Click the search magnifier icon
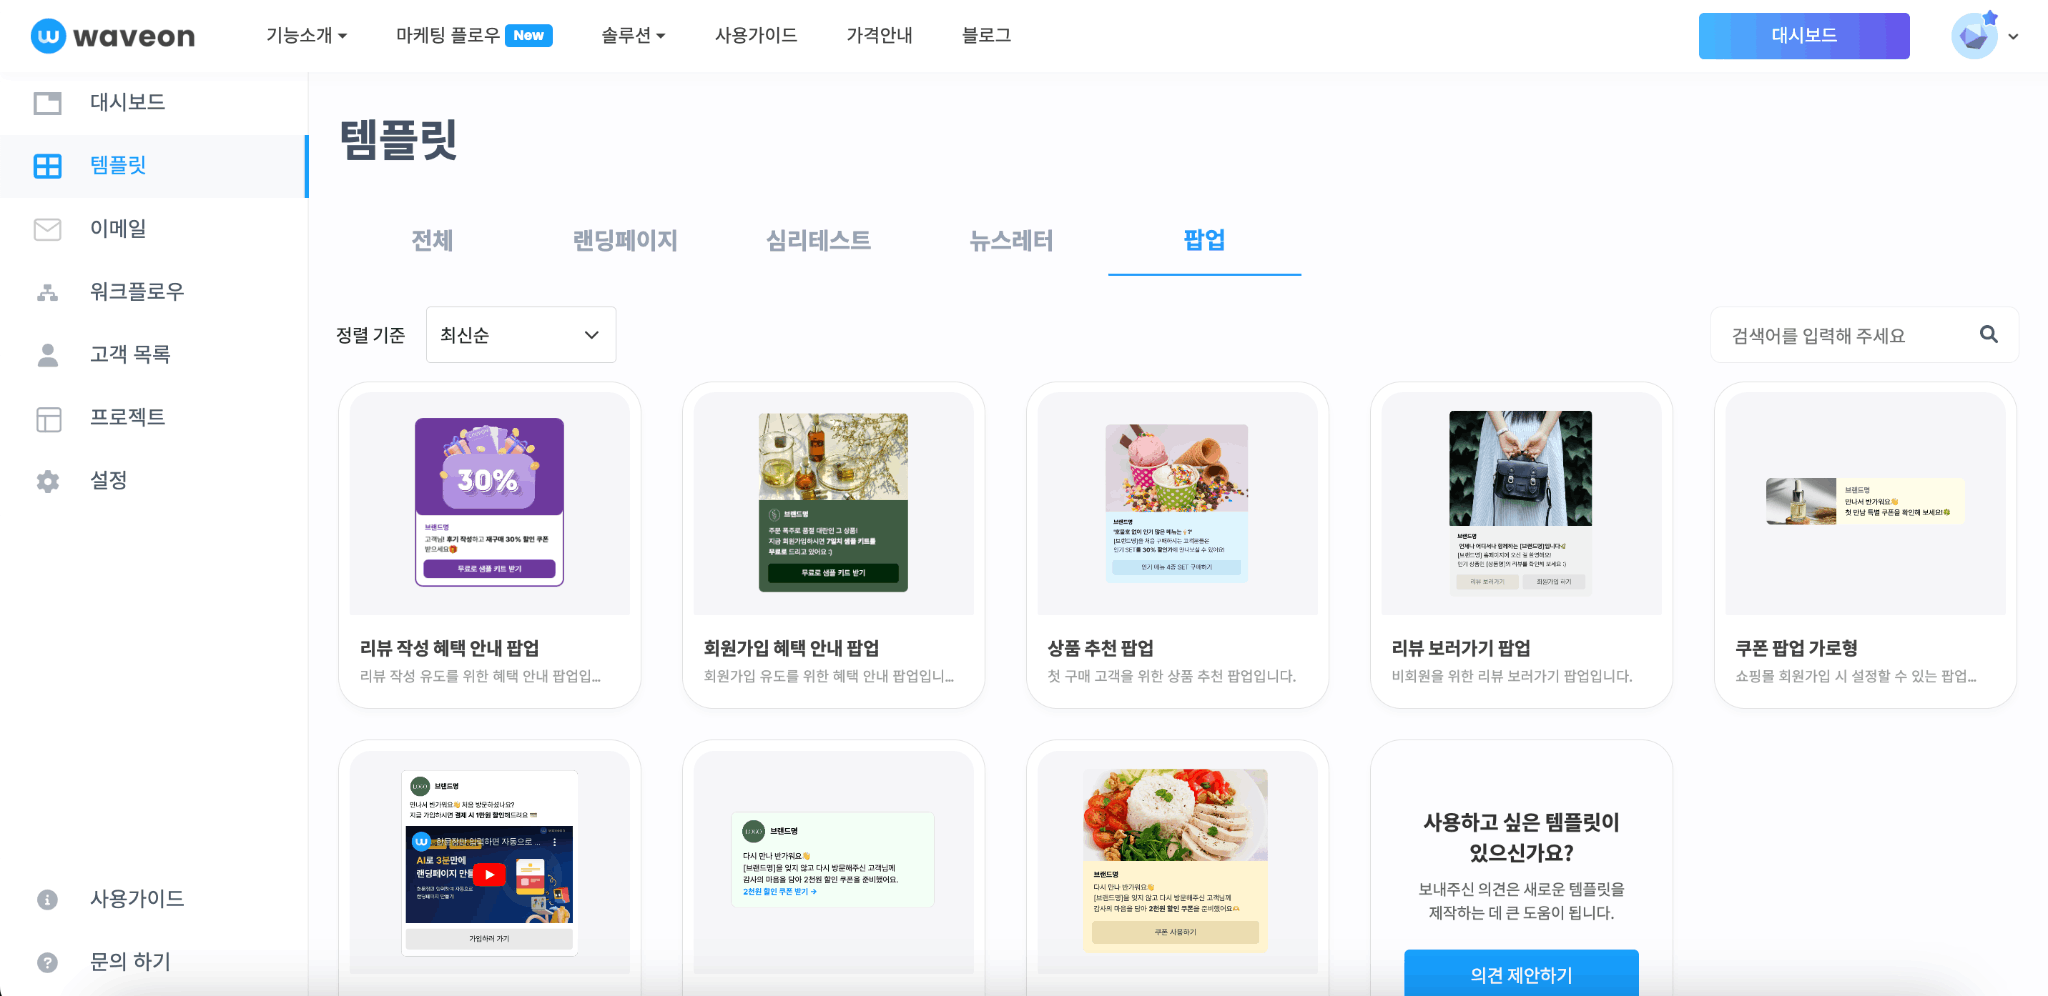Screen dimensions: 2048x996 [x=1989, y=335]
